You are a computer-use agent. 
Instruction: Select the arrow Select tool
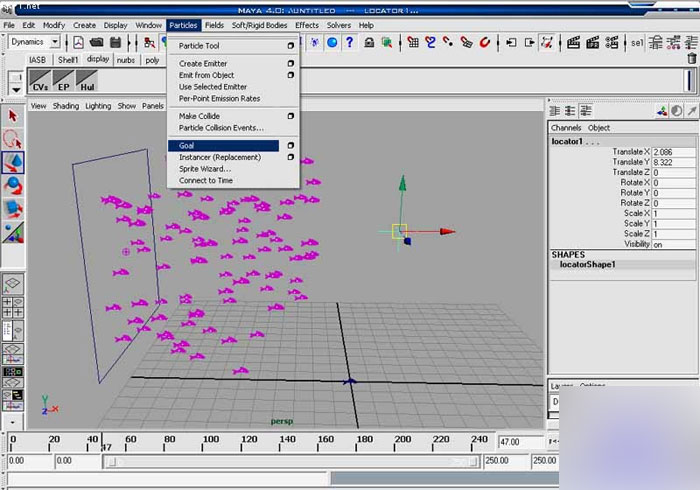(13, 117)
